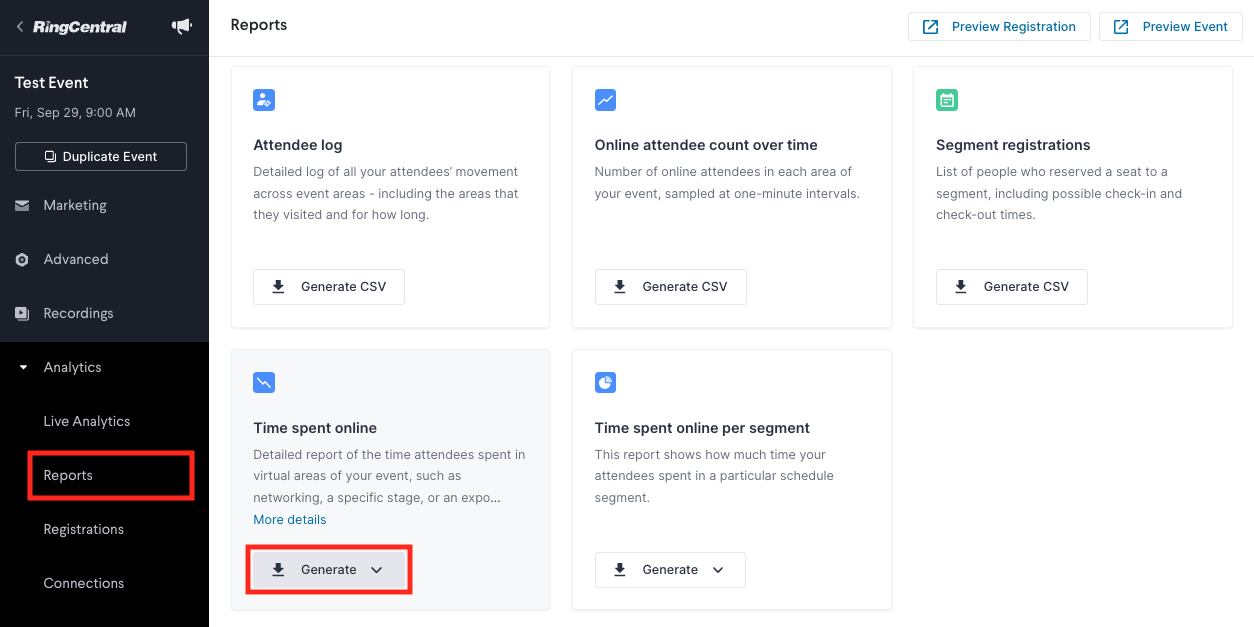Click the external link icon on Preview Event

[x=1121, y=27]
